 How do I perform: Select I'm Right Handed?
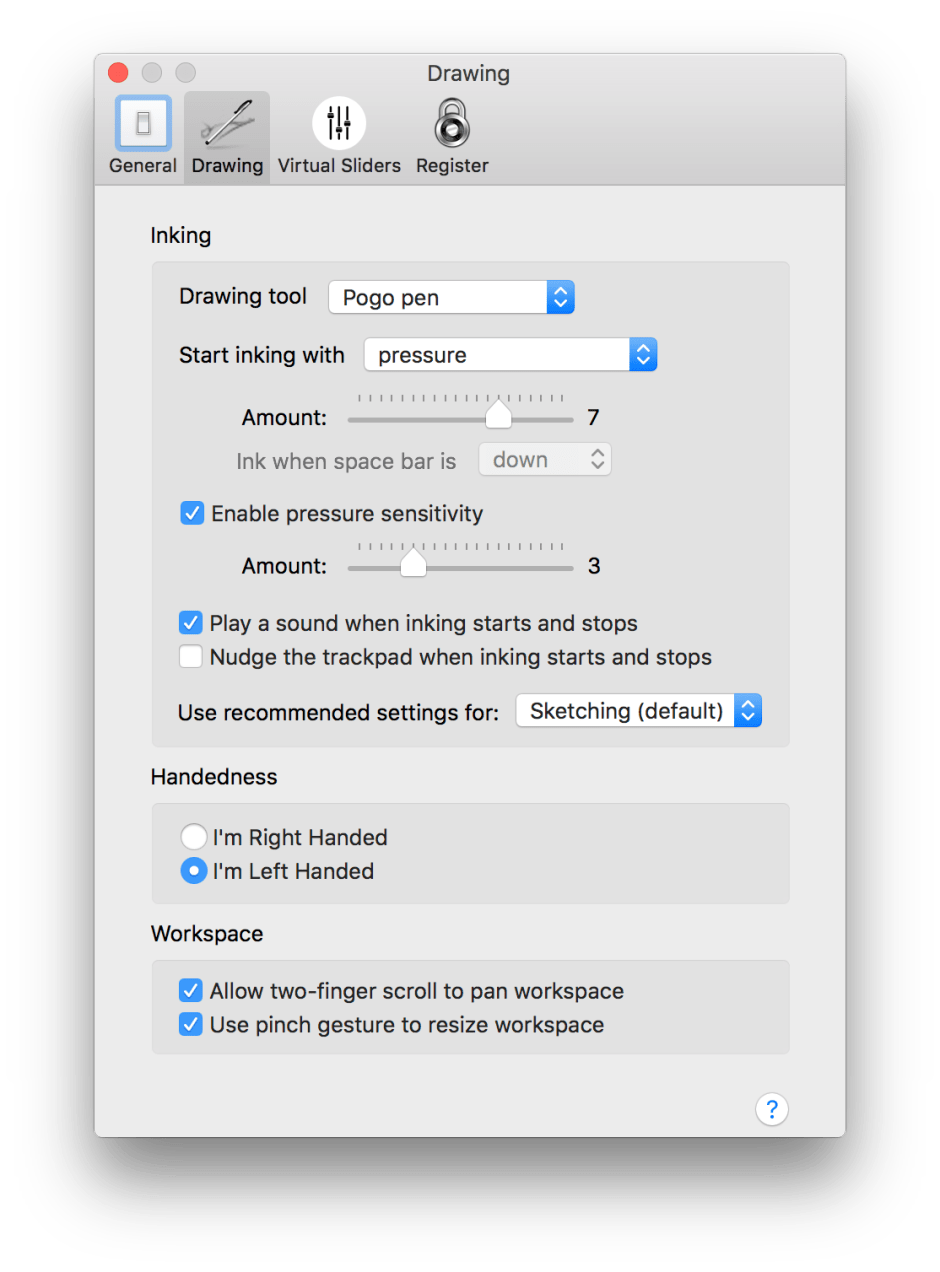click(x=194, y=837)
